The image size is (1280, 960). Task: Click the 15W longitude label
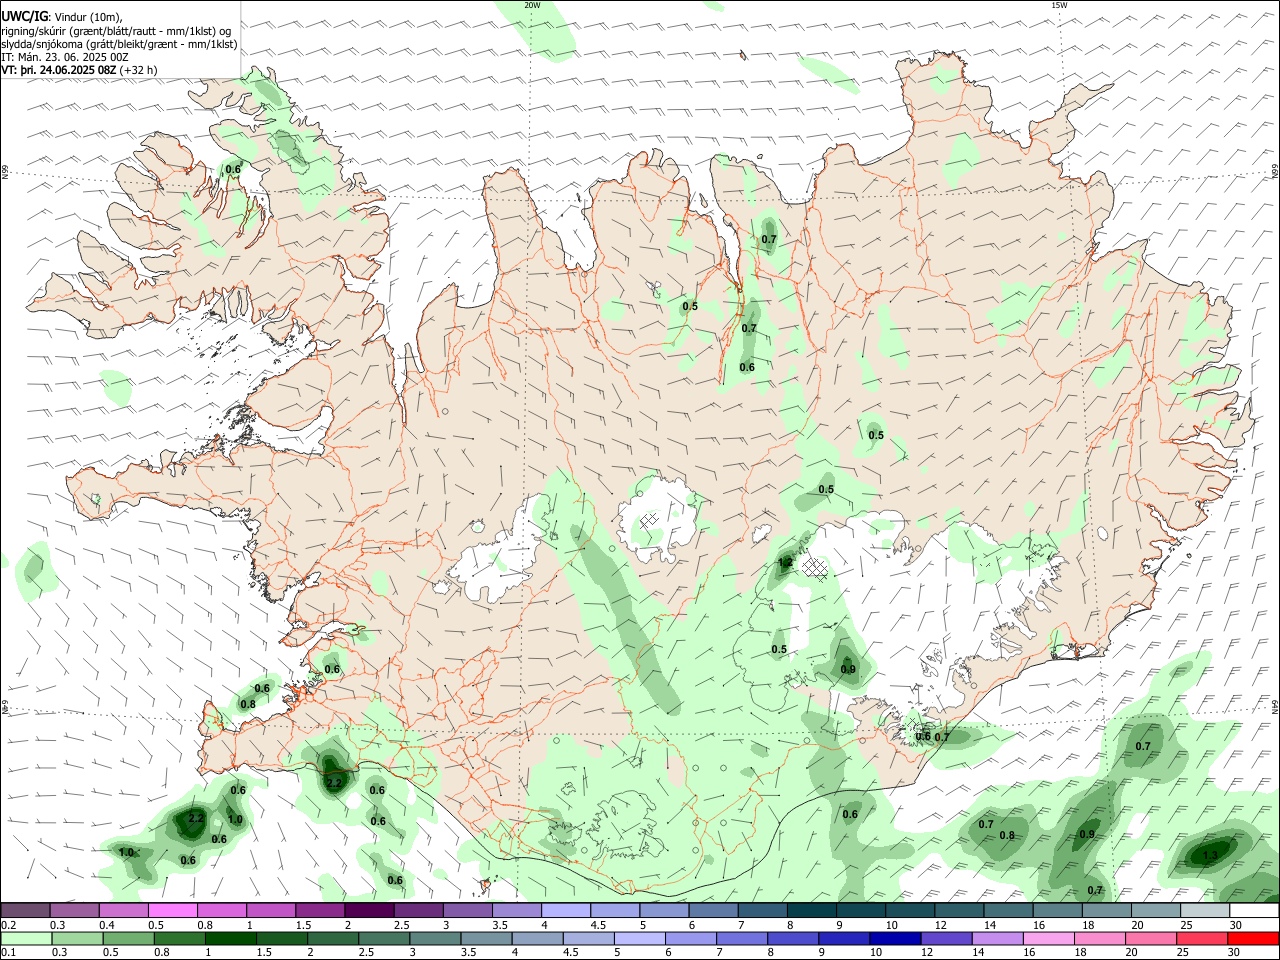click(x=1059, y=5)
